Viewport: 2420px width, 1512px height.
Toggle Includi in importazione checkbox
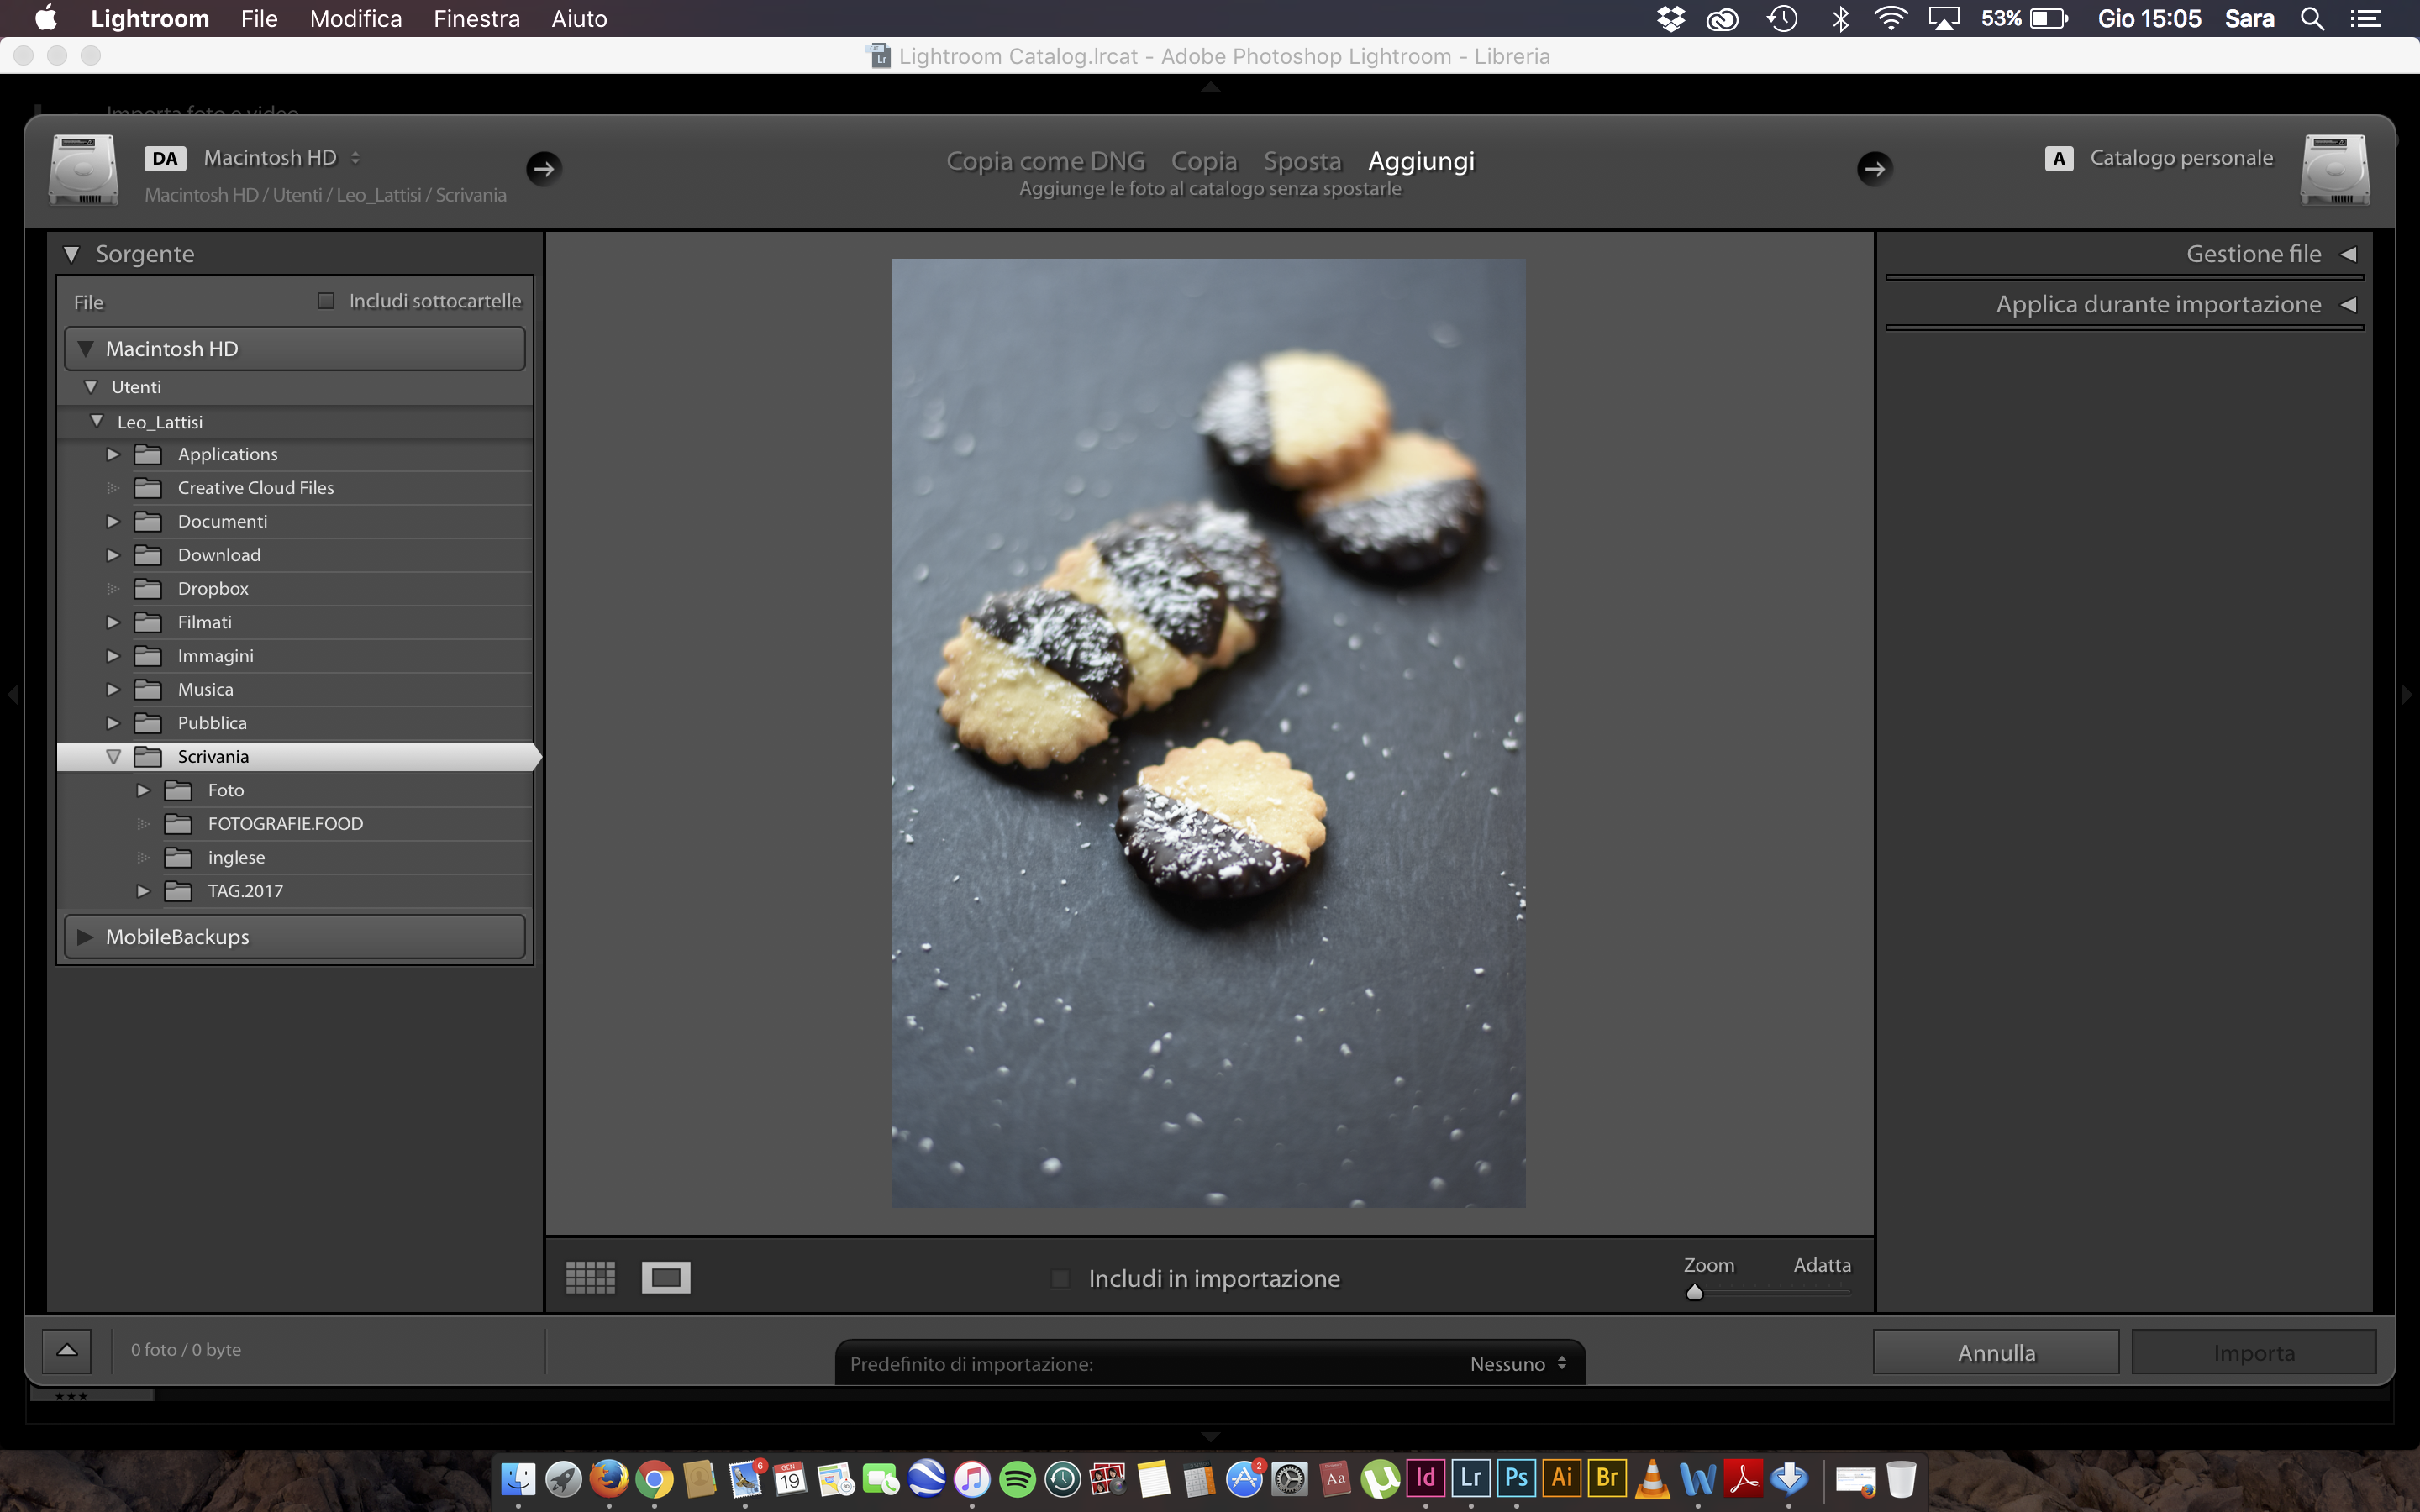(x=1061, y=1279)
